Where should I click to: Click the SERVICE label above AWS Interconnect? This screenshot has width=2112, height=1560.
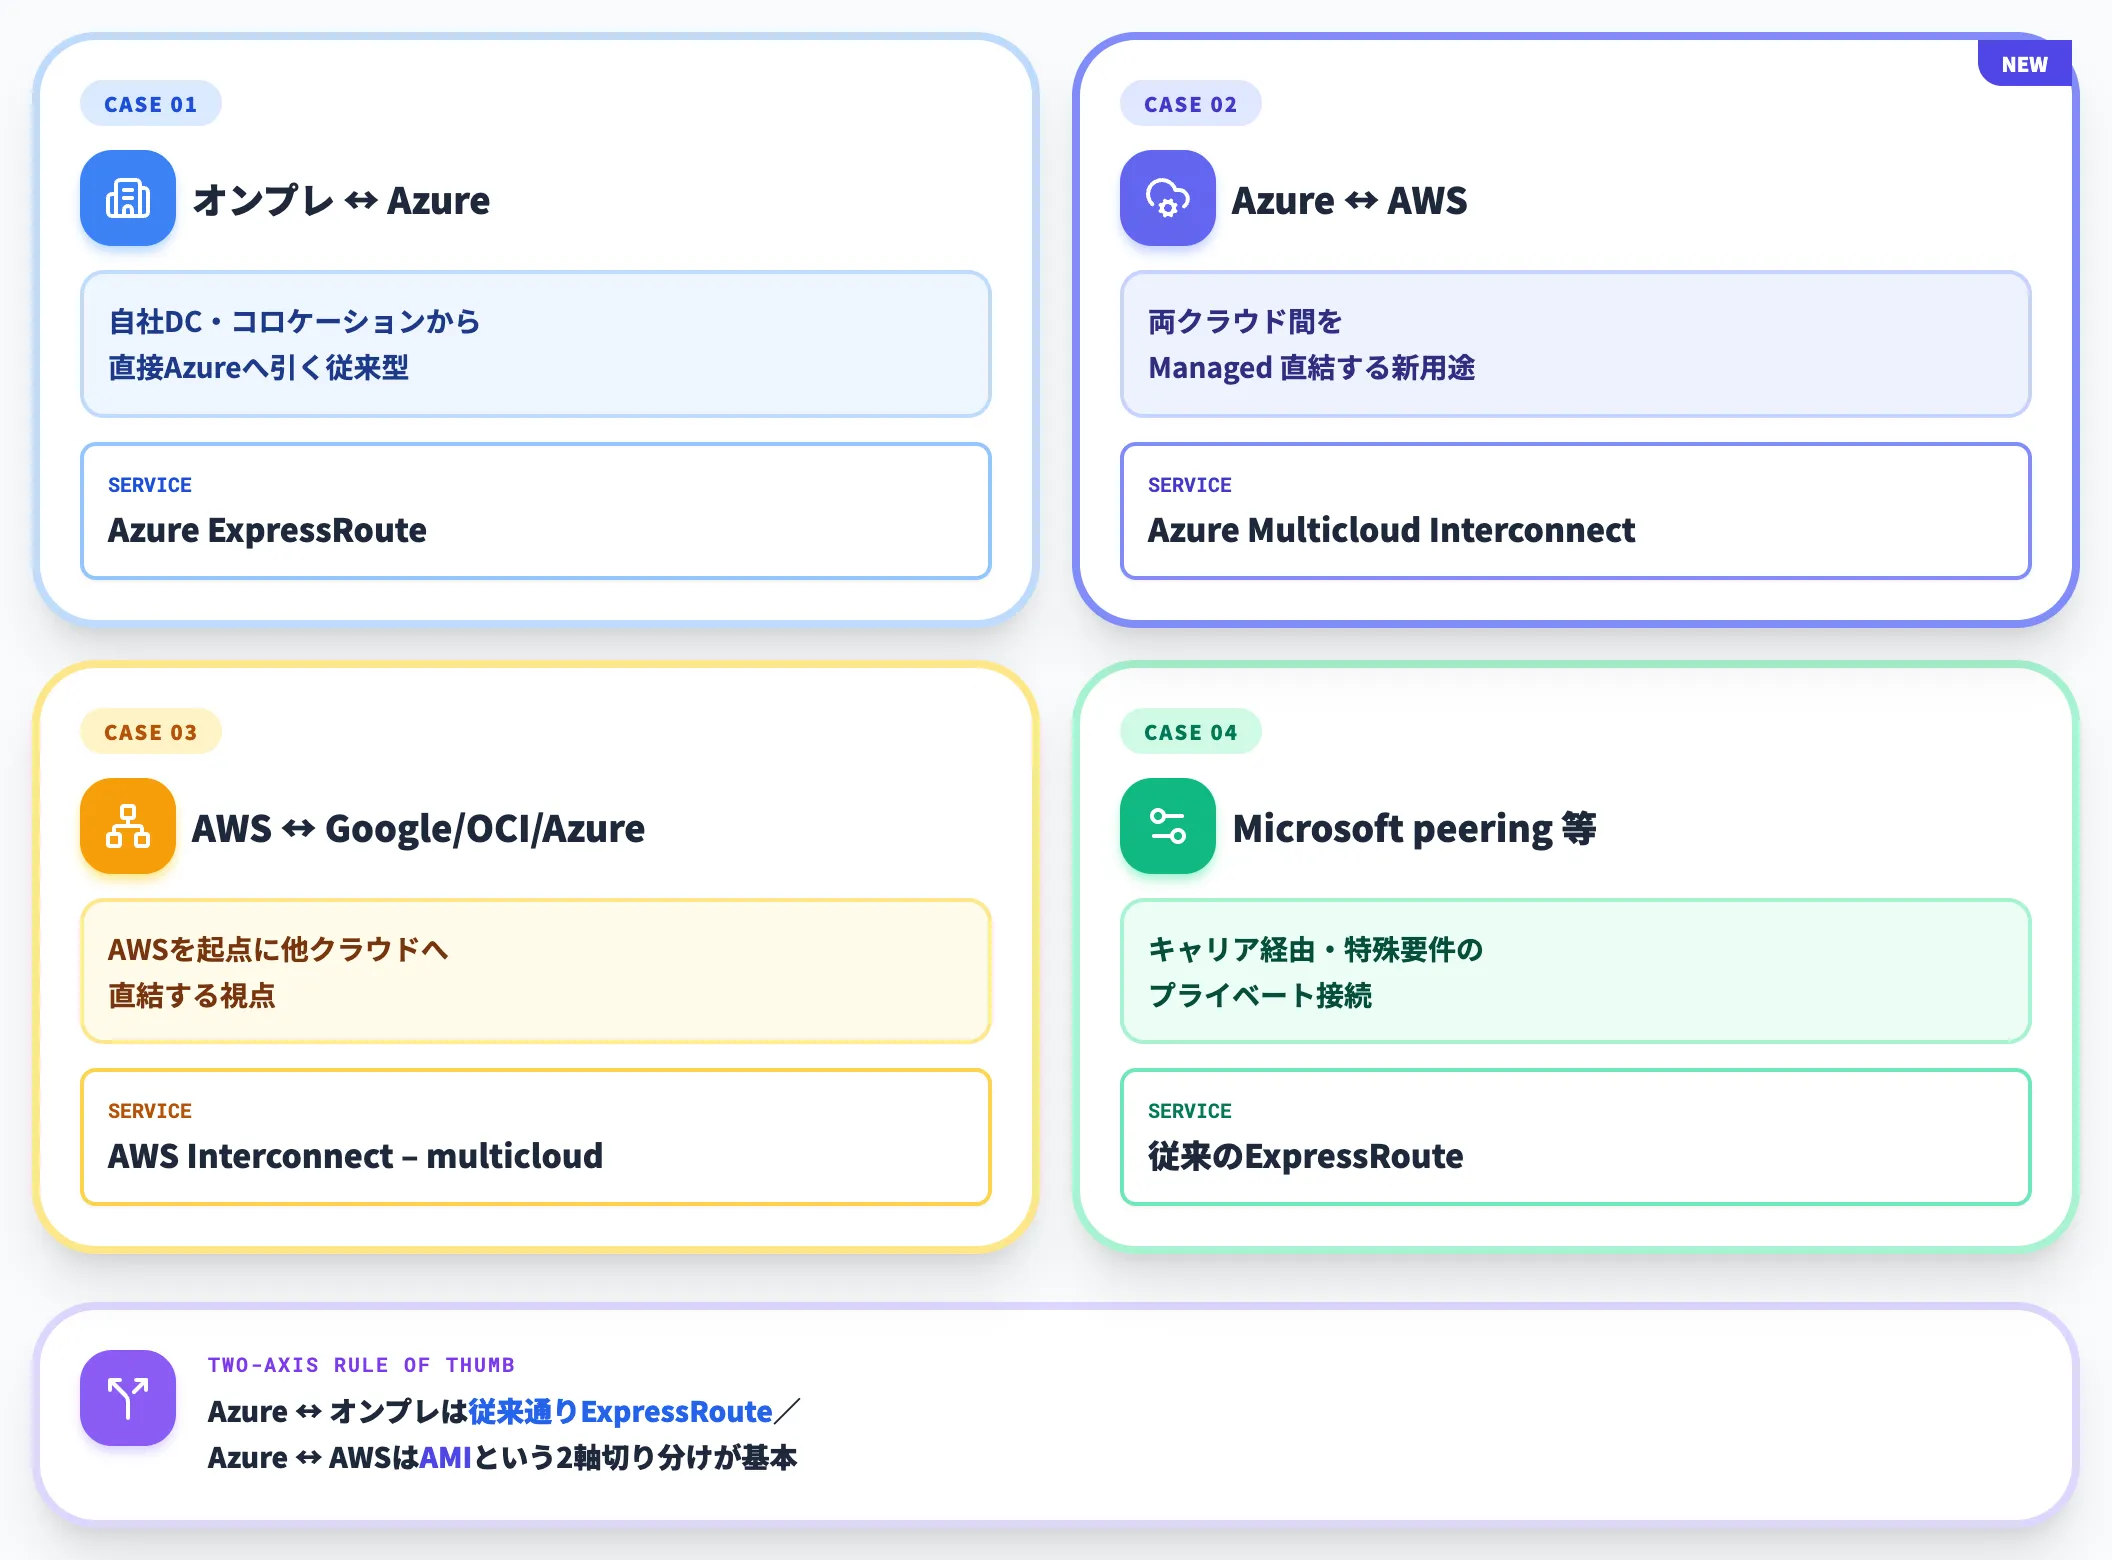tap(150, 1111)
